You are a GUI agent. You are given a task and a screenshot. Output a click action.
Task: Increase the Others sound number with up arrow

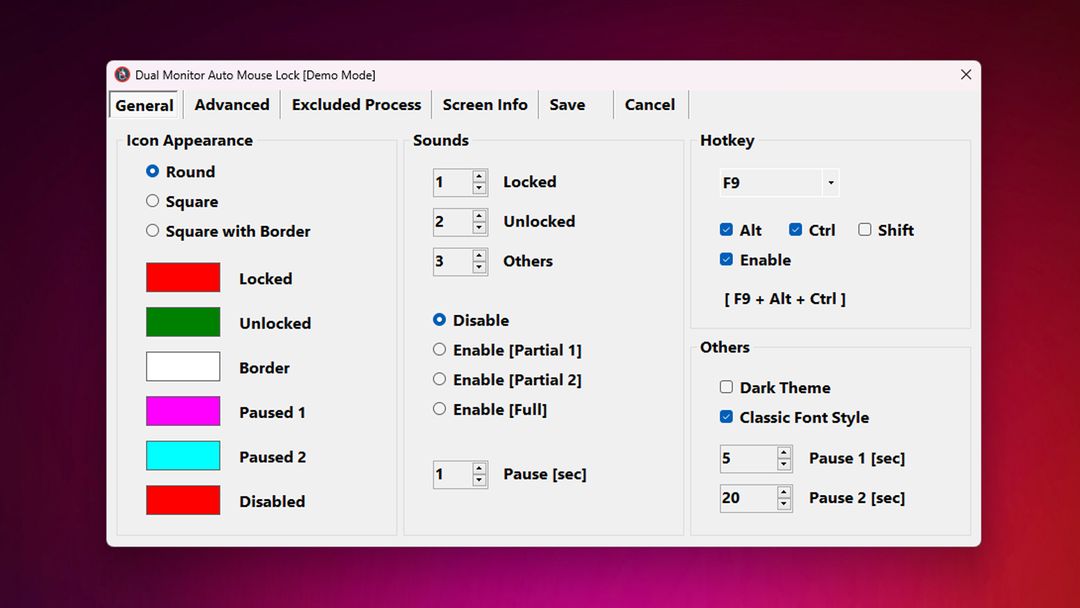479,255
